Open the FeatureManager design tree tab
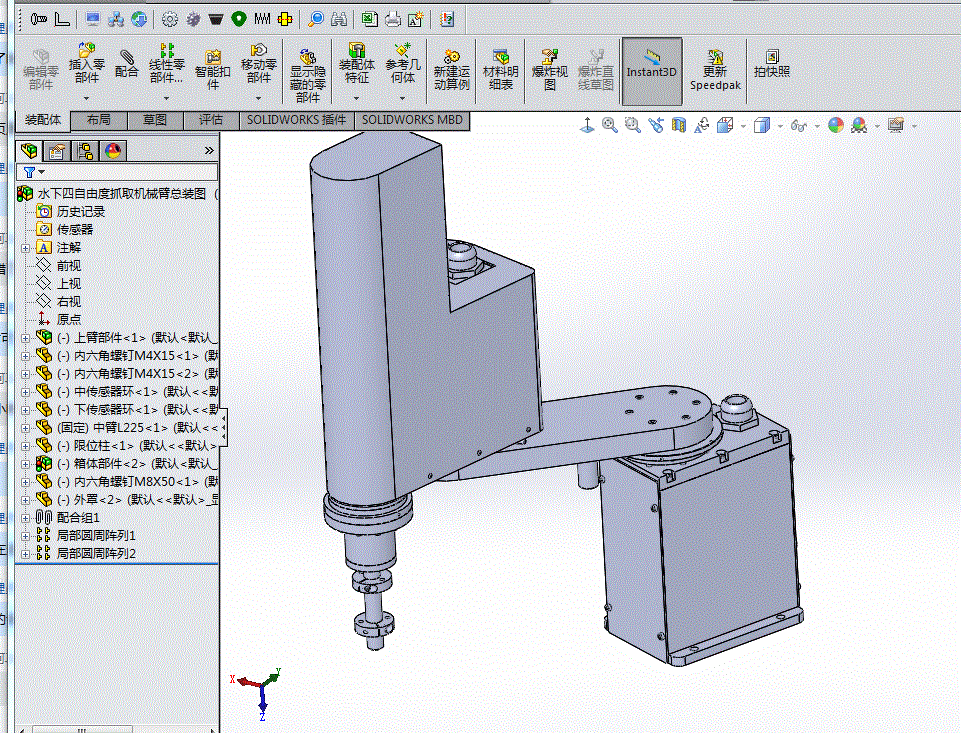Viewport: 961px width, 733px height. tap(29, 150)
